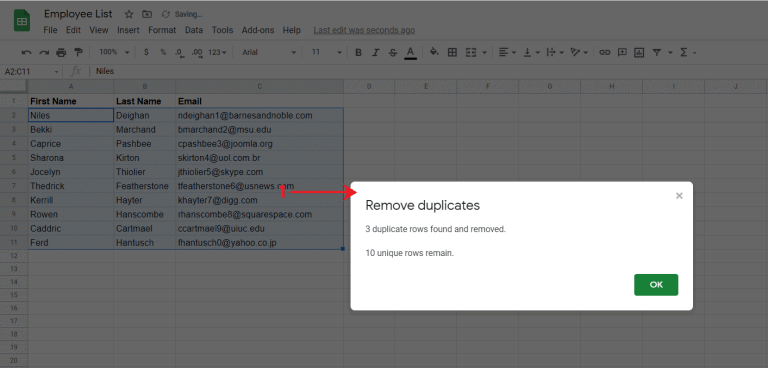The image size is (768, 368).
Task: Click cell with fhantusch0@yahoo.co.jp
Action: (260, 243)
